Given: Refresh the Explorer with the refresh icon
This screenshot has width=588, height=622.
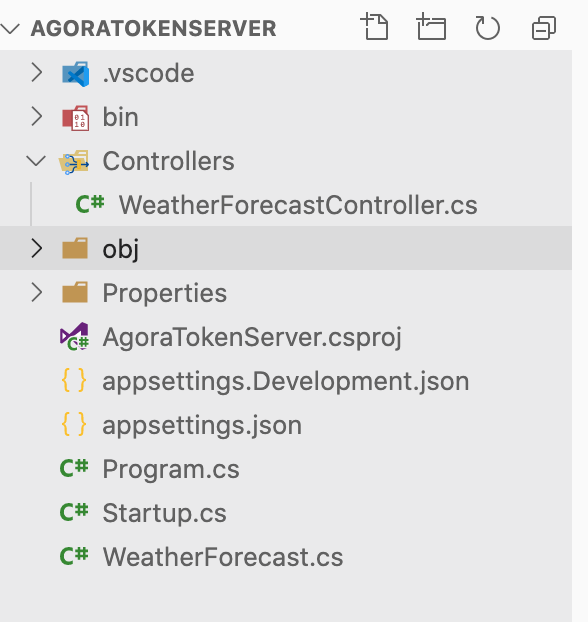Looking at the screenshot, I should click(487, 28).
